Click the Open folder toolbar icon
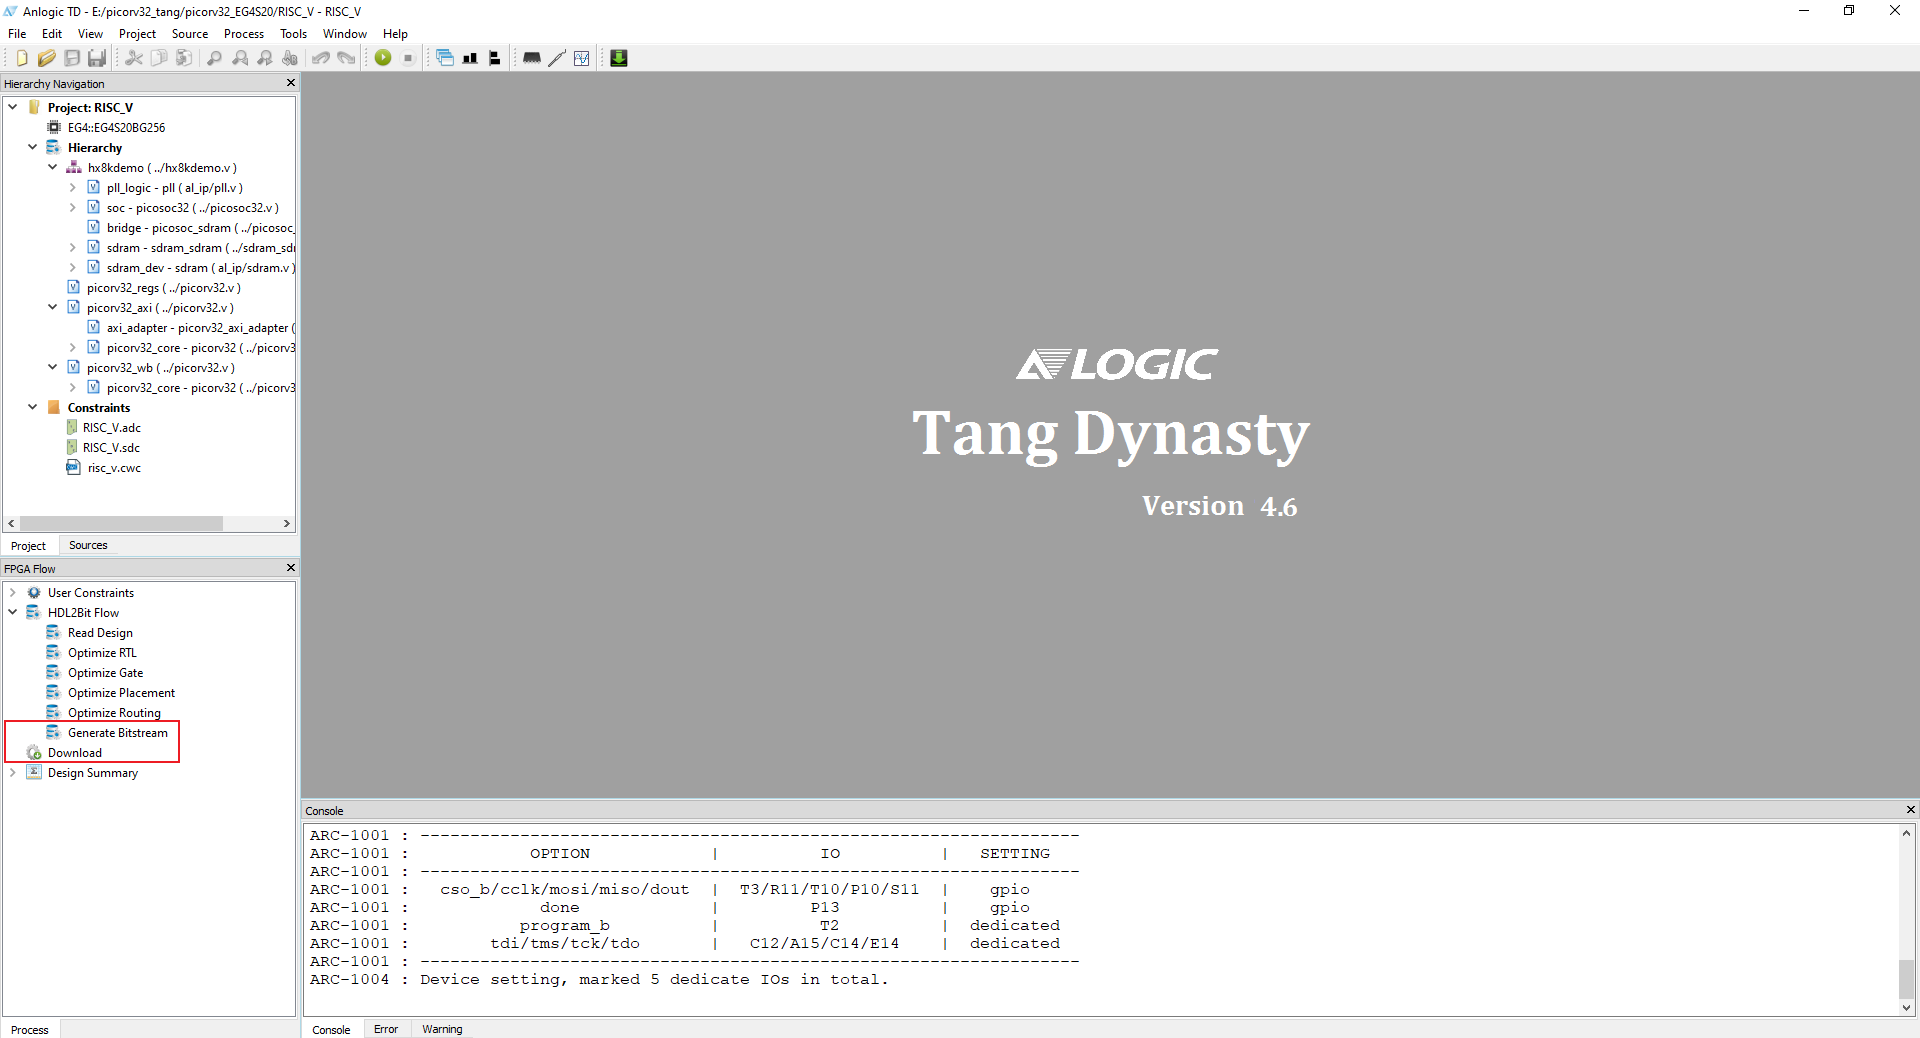The width and height of the screenshot is (1920, 1038). 46,58
